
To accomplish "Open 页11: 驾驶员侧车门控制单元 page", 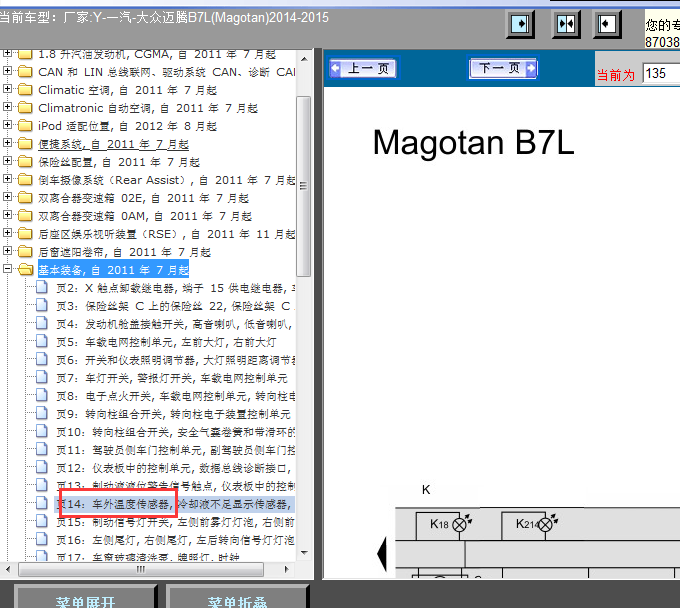I will (x=176, y=451).
